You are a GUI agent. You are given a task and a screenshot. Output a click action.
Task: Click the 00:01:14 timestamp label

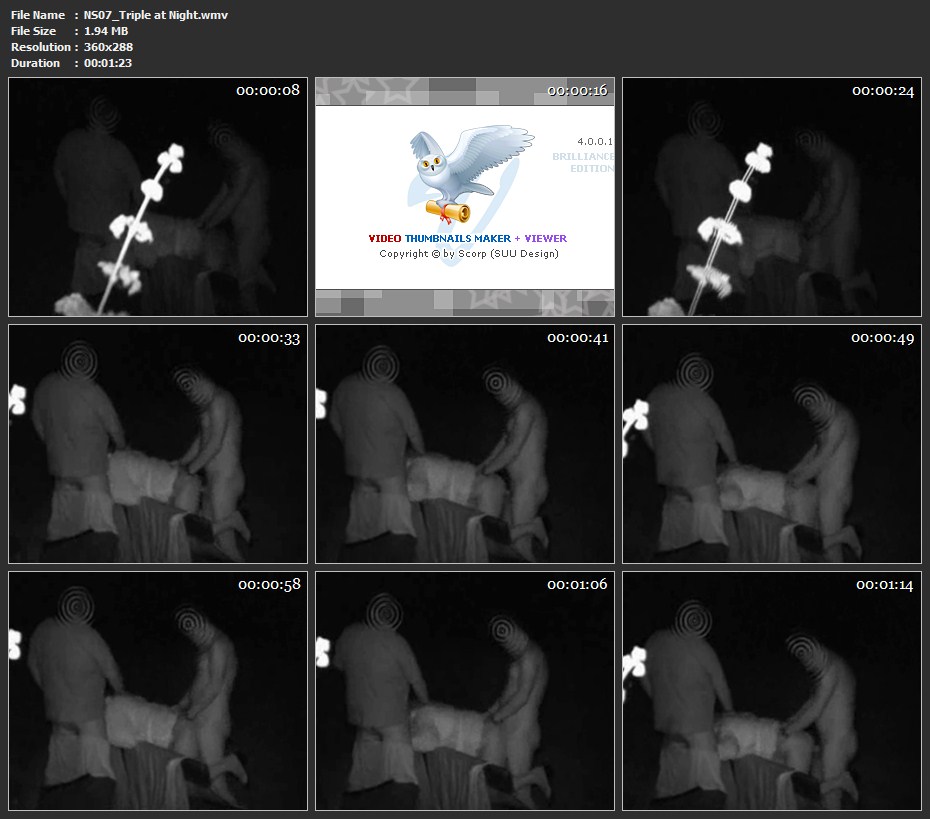(x=884, y=585)
